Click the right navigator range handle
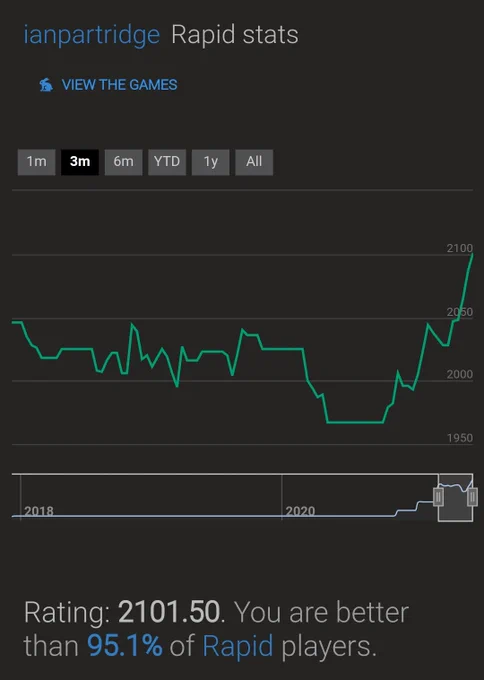Image resolution: width=484 pixels, height=680 pixels. pos(472,497)
